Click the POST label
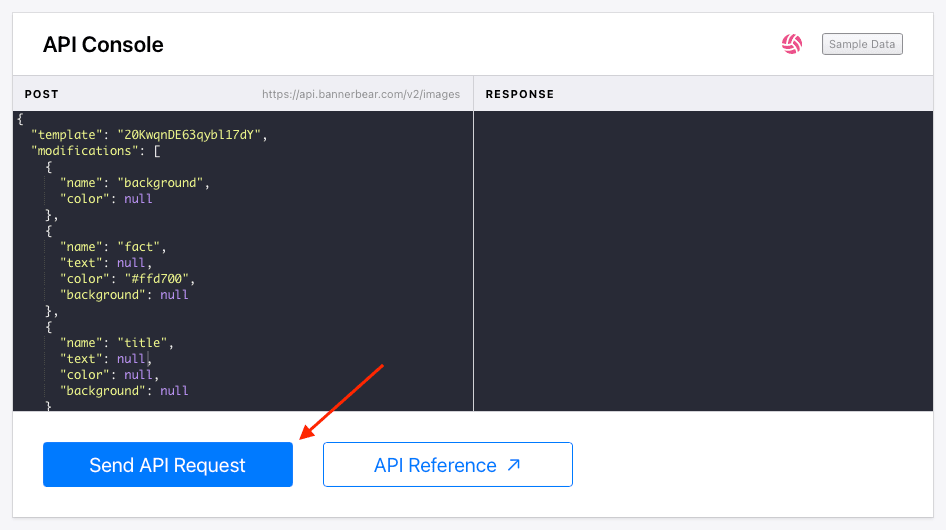This screenshot has width=946, height=530. 42,94
